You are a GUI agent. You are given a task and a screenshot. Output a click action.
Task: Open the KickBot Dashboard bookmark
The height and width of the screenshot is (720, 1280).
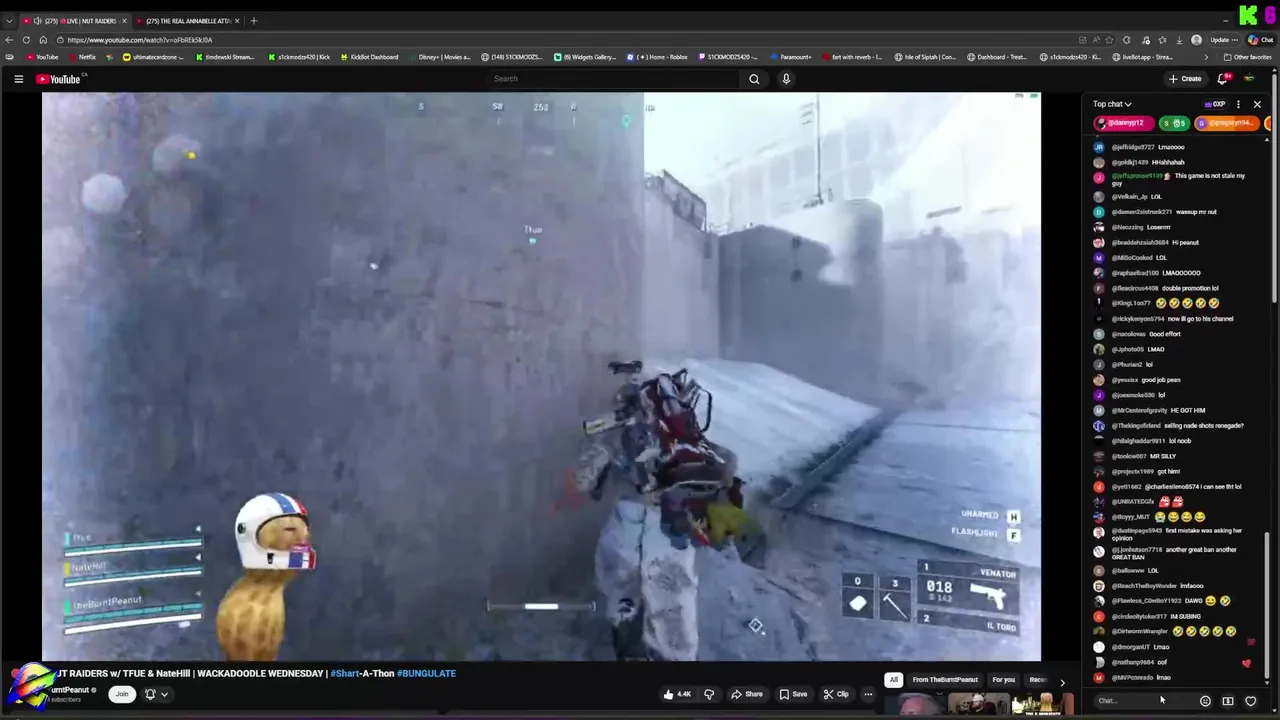(x=369, y=57)
